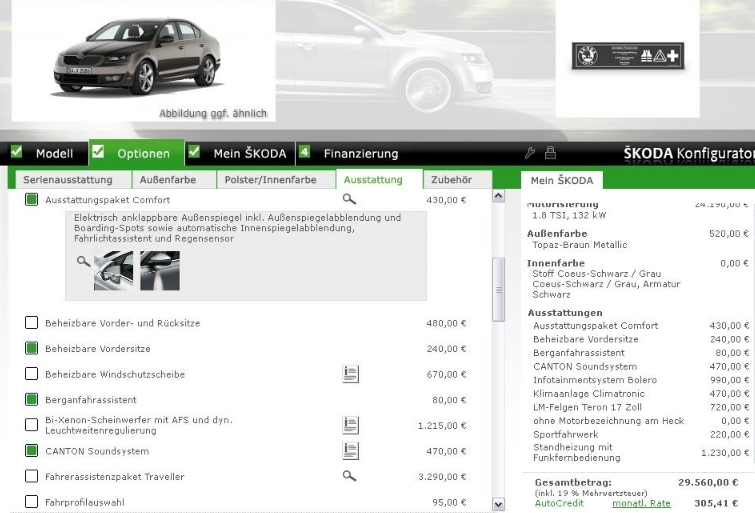The height and width of the screenshot is (513, 755).
Task: Check Bi-Xenon-Scheinwerfer mit AFS
Action: point(31,425)
